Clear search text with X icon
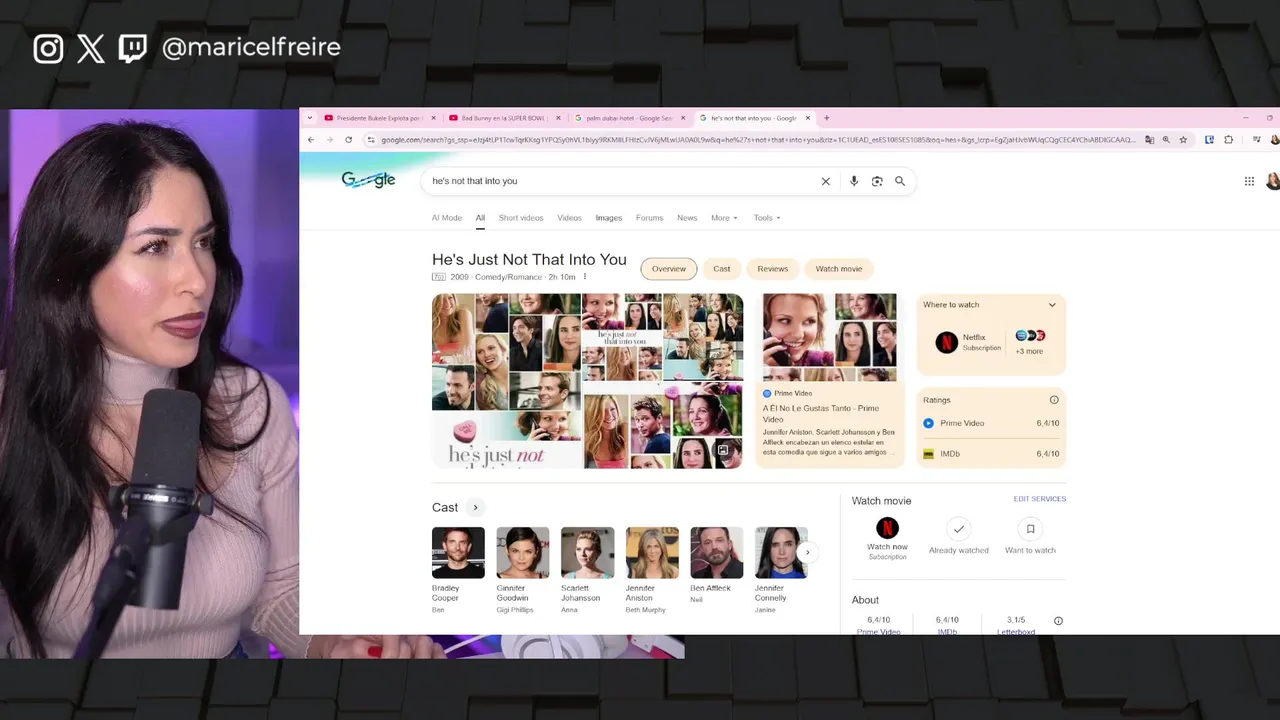This screenshot has width=1280, height=720. pyautogui.click(x=826, y=181)
